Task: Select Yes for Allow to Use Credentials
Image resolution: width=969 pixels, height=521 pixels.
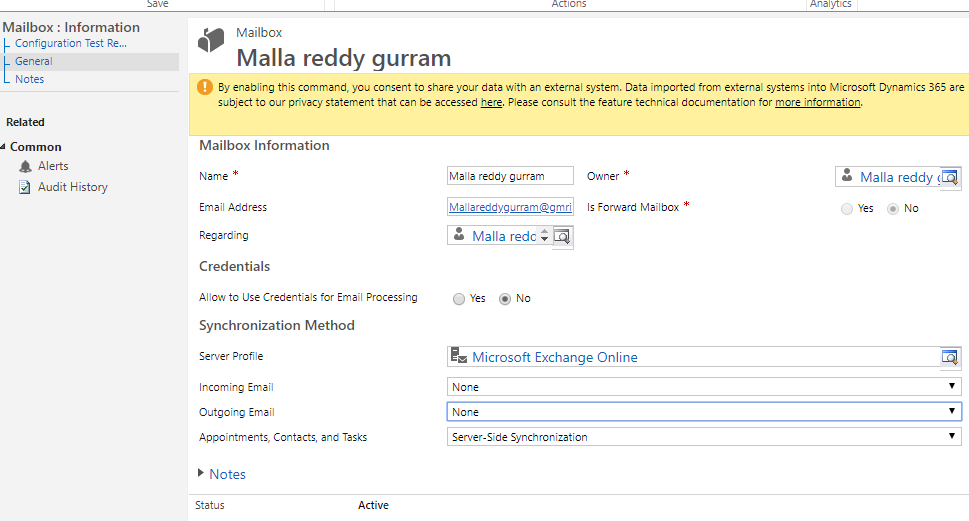Action: pos(459,299)
